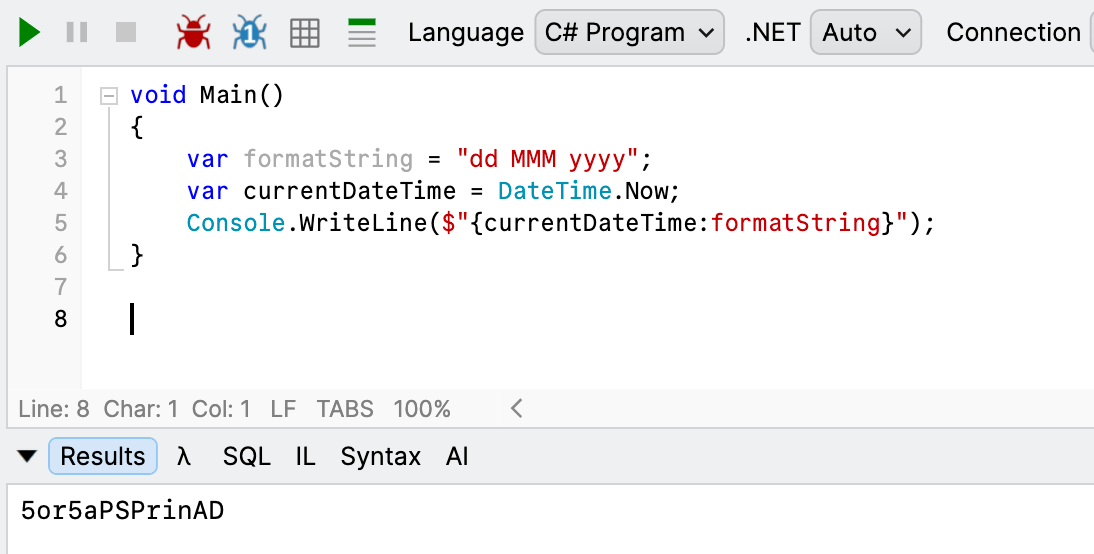The width and height of the screenshot is (1094, 554).
Task: Click DateTime type on line 4
Action: pos(554,190)
